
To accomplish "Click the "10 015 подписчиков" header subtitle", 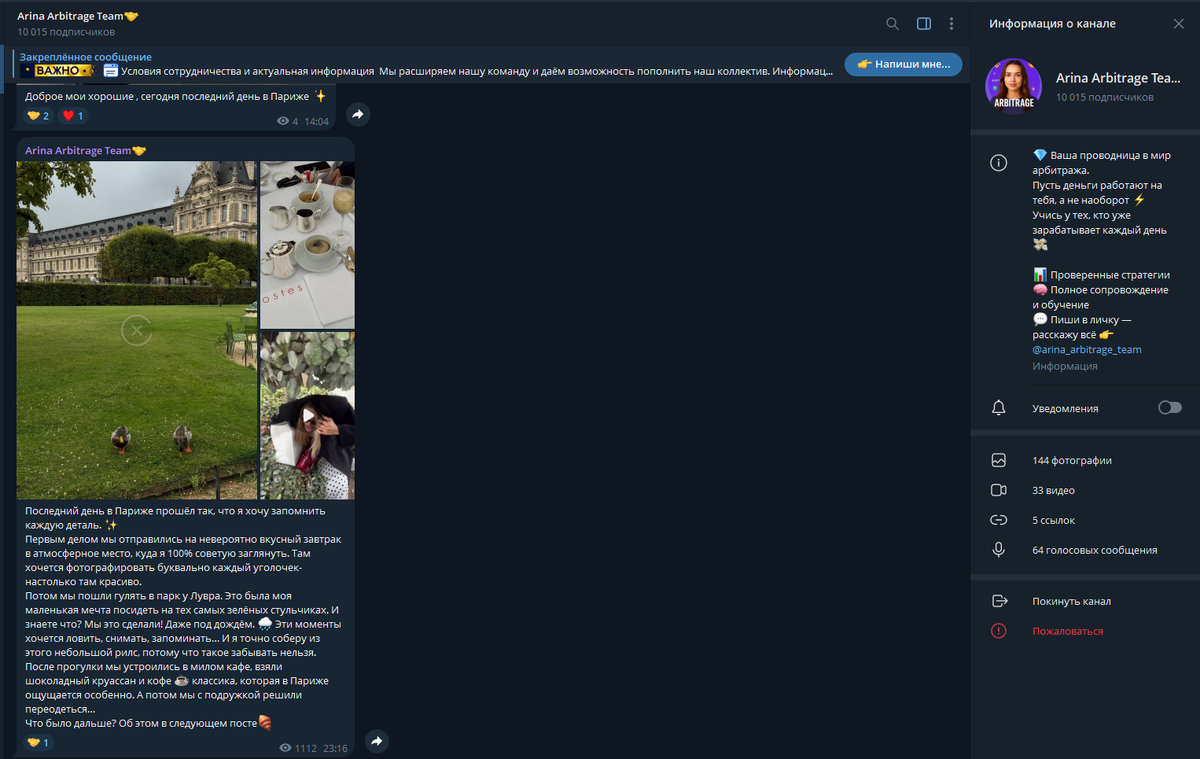I will [x=66, y=32].
